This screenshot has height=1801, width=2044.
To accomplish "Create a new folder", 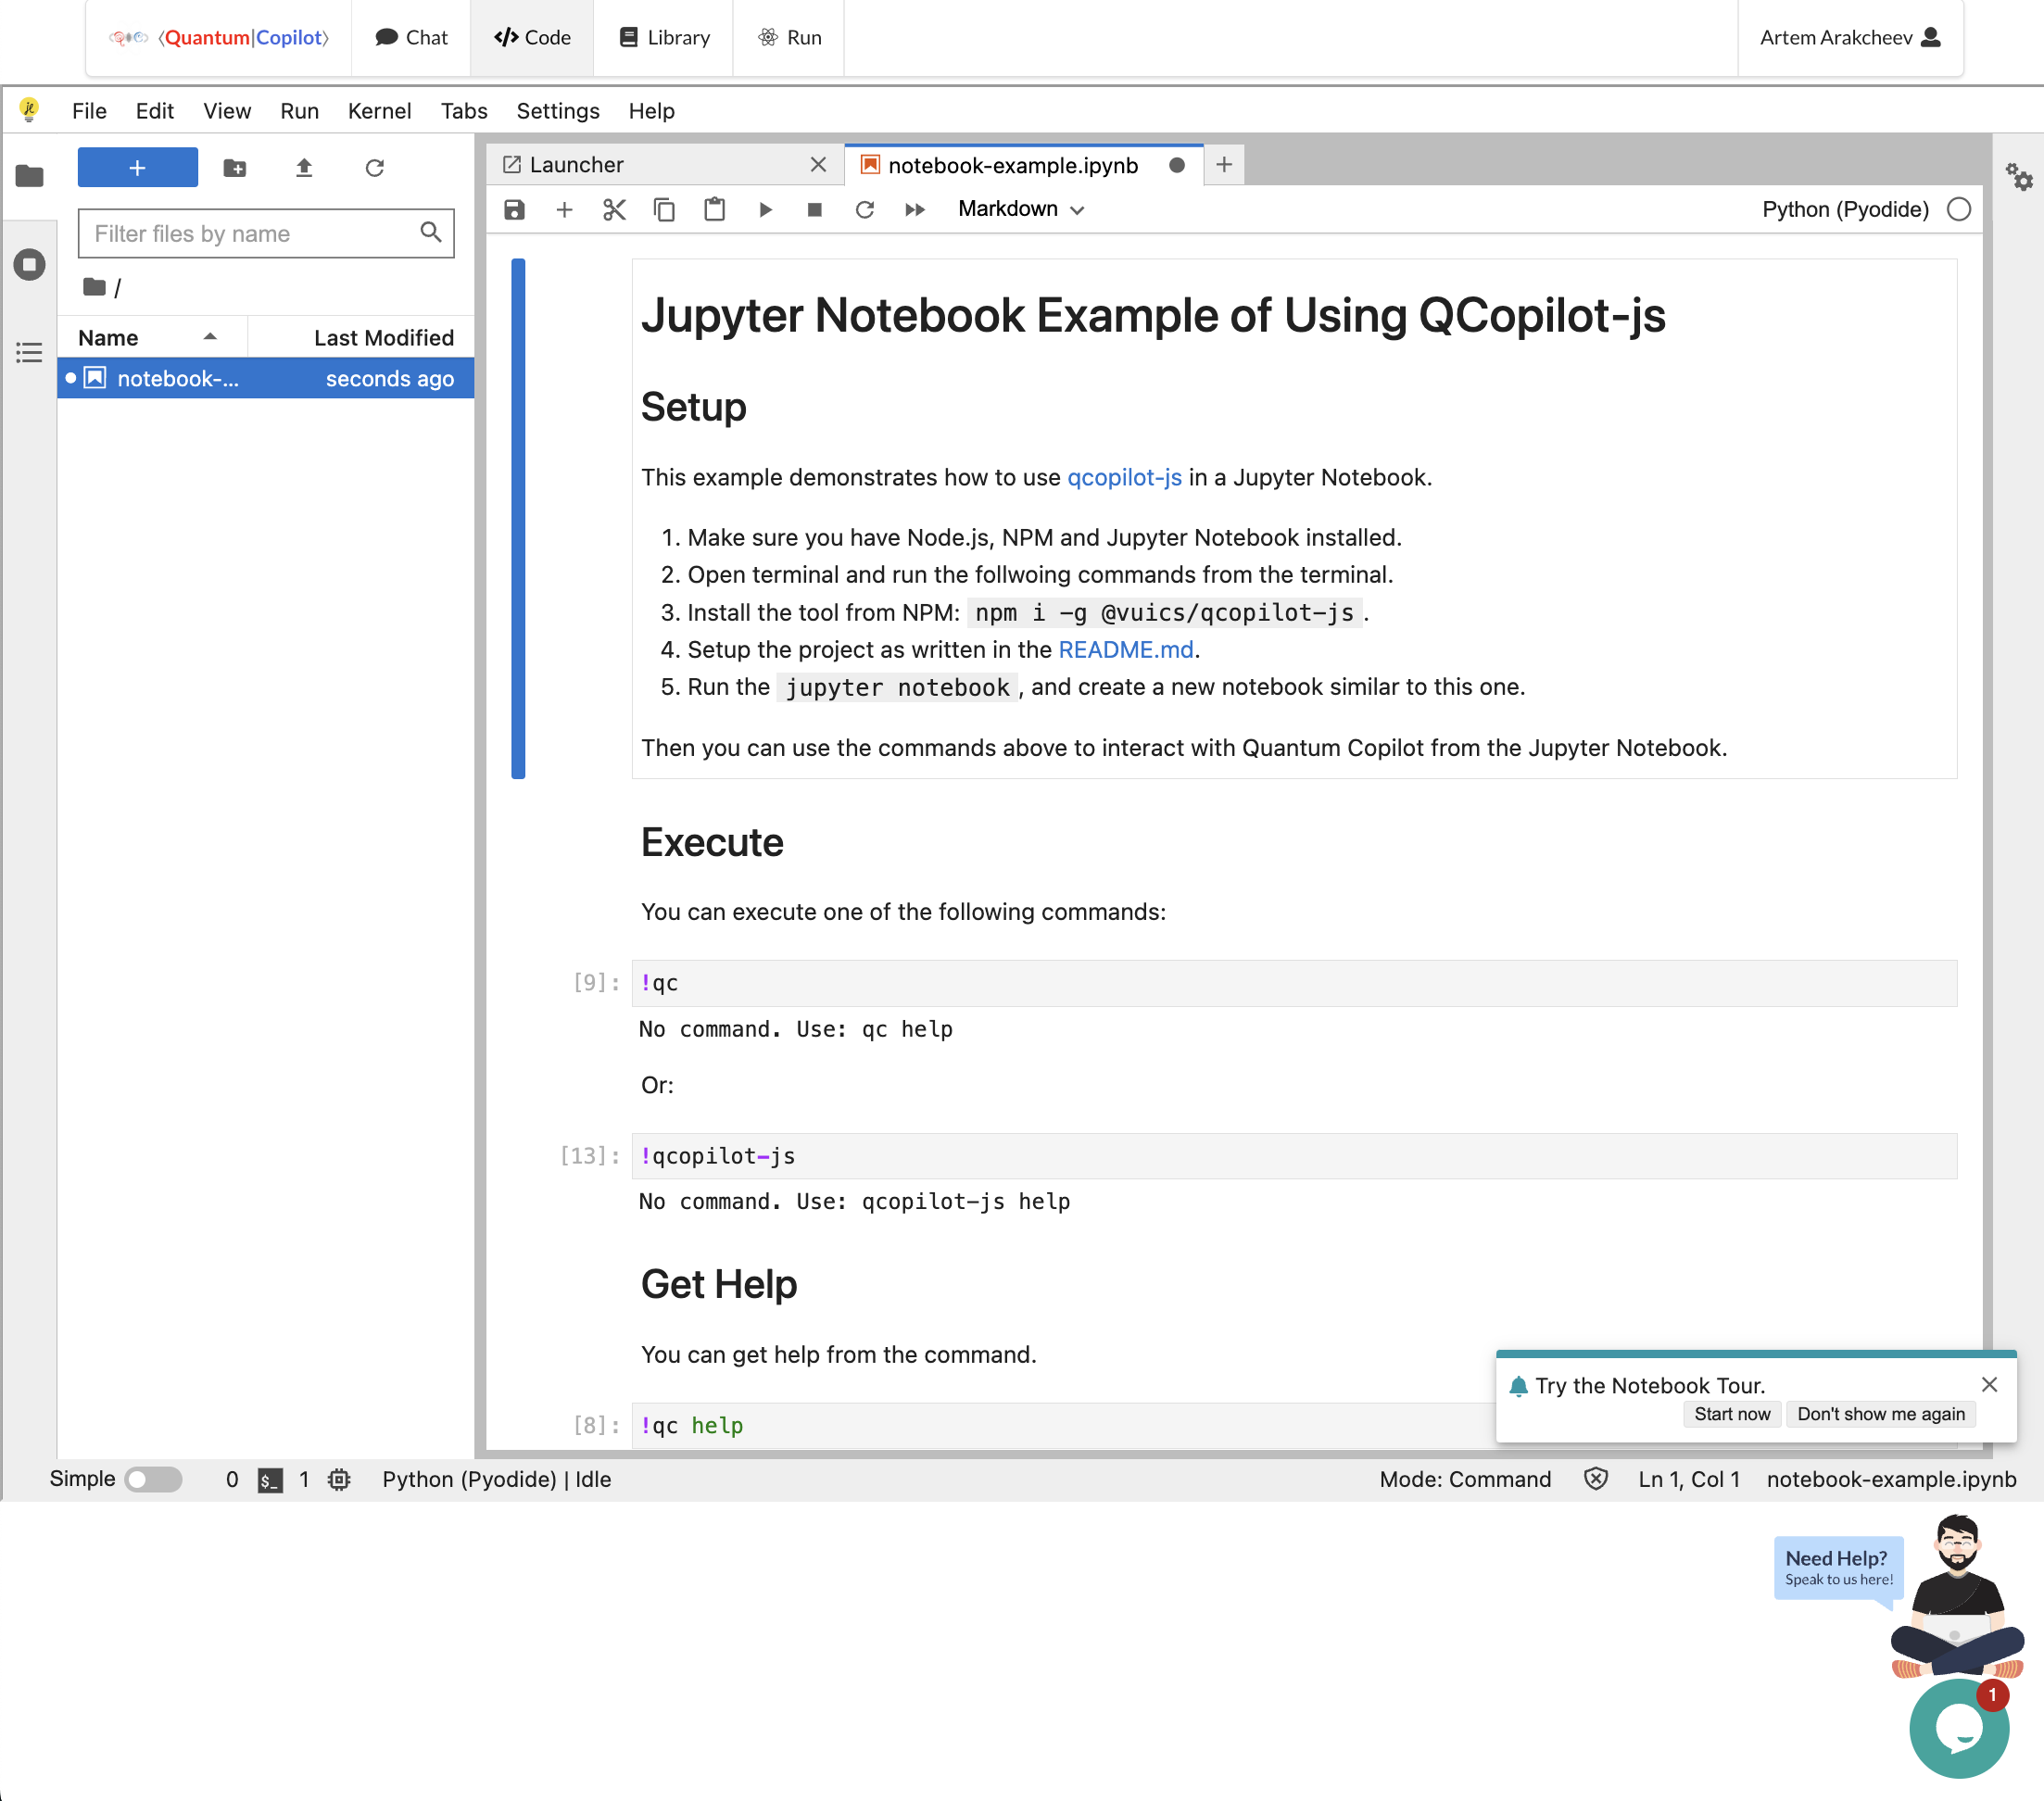I will pos(235,167).
